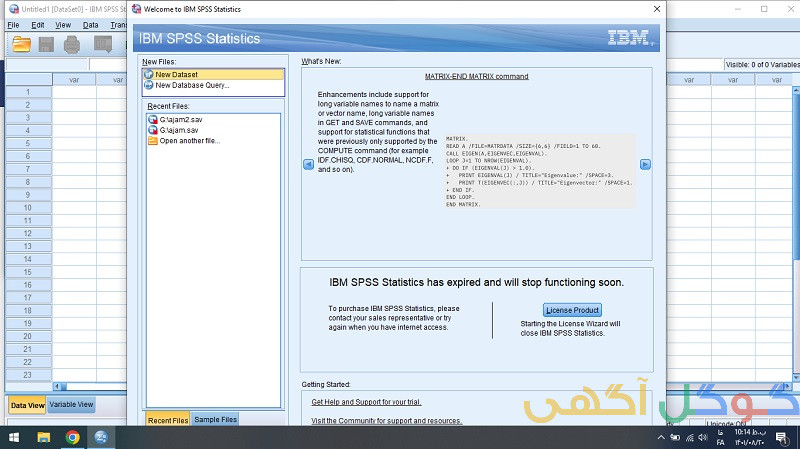Click the Windows Start button
Image resolution: width=800 pixels, height=449 pixels.
click(14, 437)
